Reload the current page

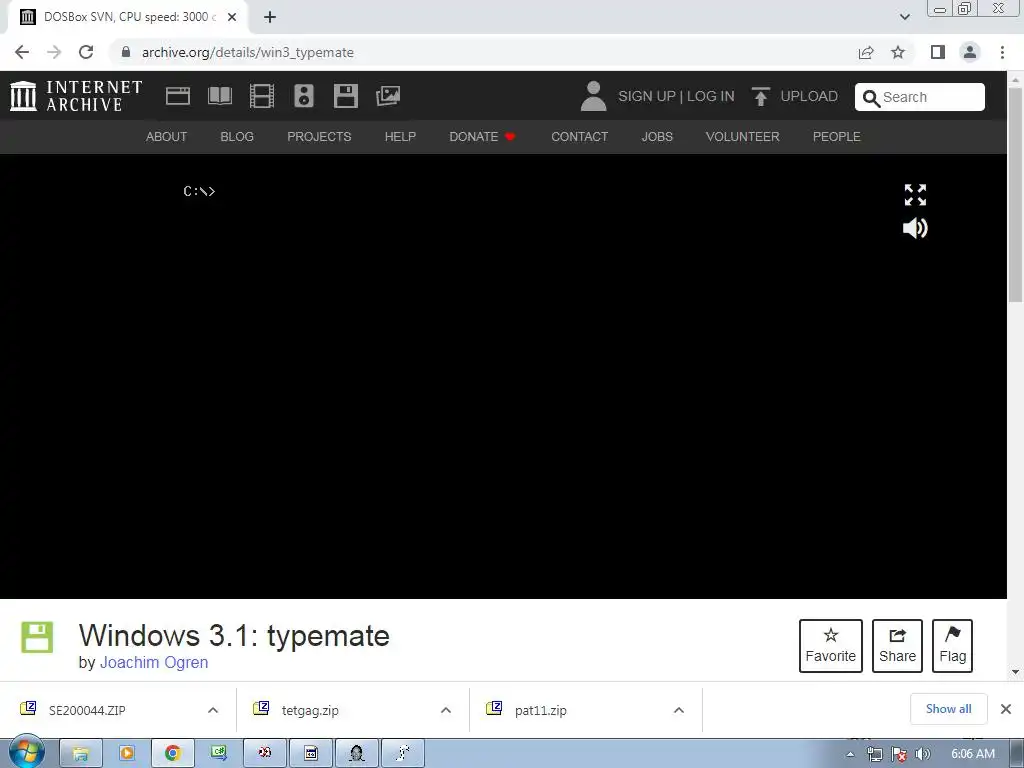coord(86,52)
